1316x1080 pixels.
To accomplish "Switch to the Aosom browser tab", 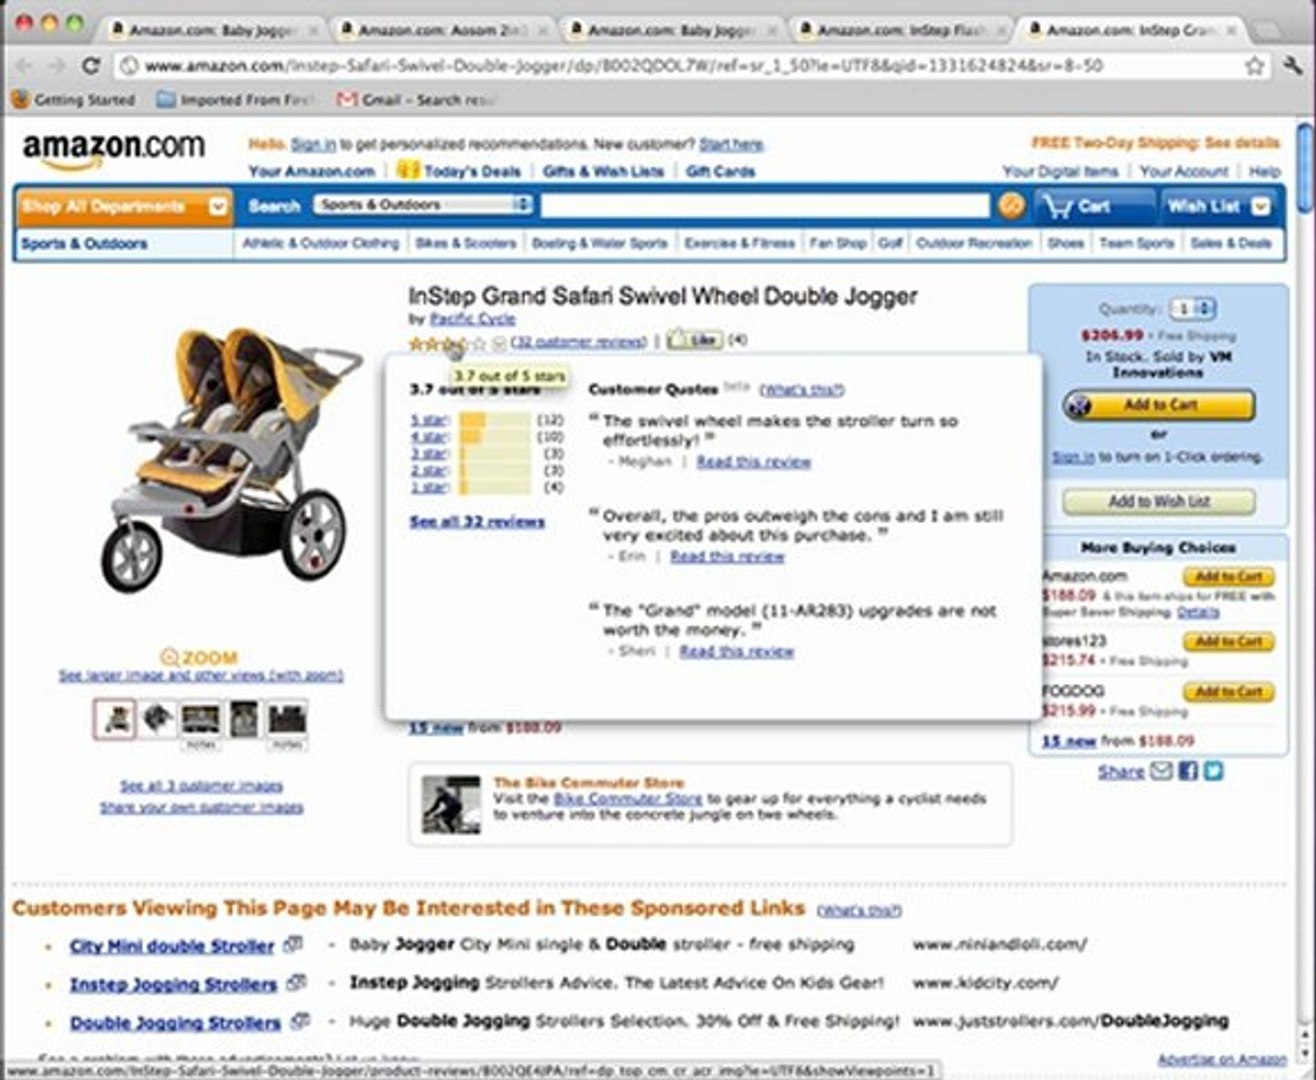I will pyautogui.click(x=442, y=30).
